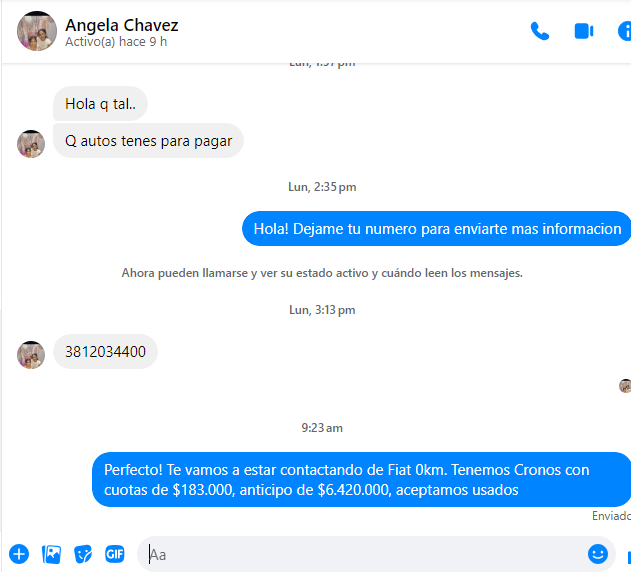
Task: Open the emoji picker
Action: (598, 554)
